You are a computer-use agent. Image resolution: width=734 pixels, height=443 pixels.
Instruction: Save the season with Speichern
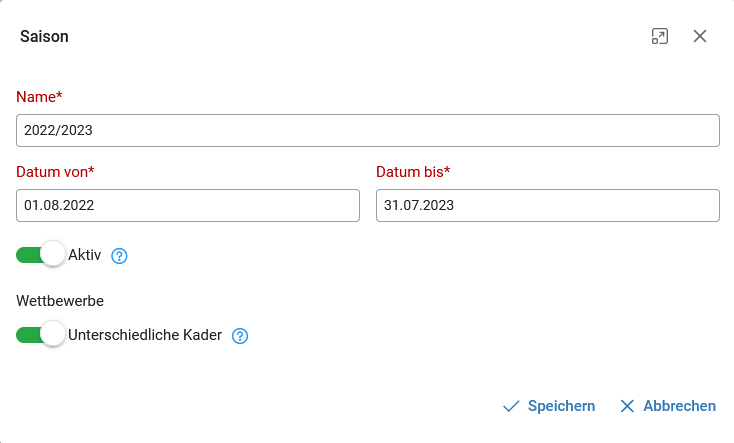(x=561, y=406)
